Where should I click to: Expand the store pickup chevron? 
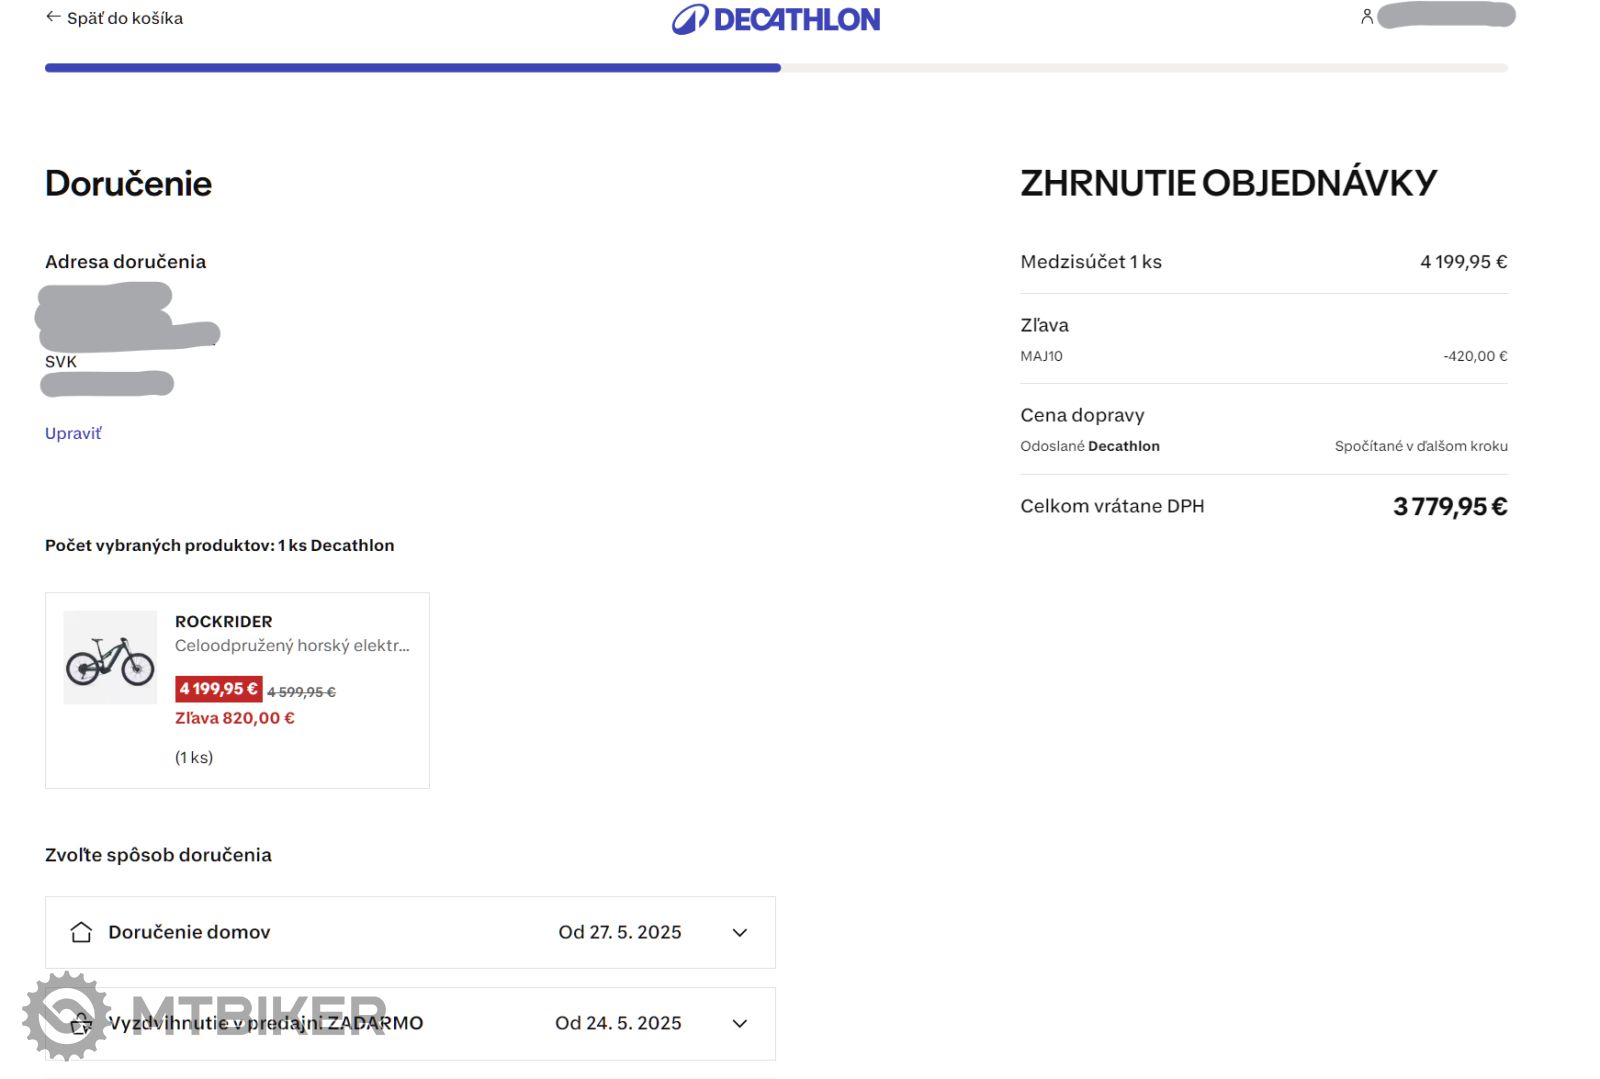[x=739, y=1023]
